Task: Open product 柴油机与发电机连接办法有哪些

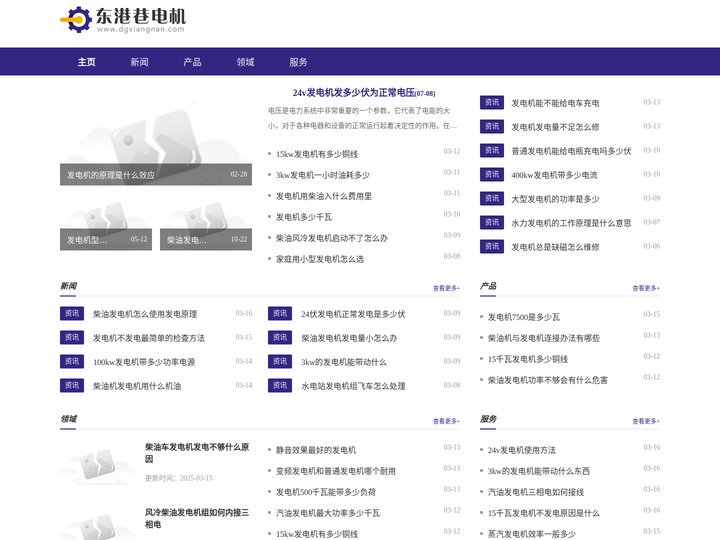Action: pos(544,338)
